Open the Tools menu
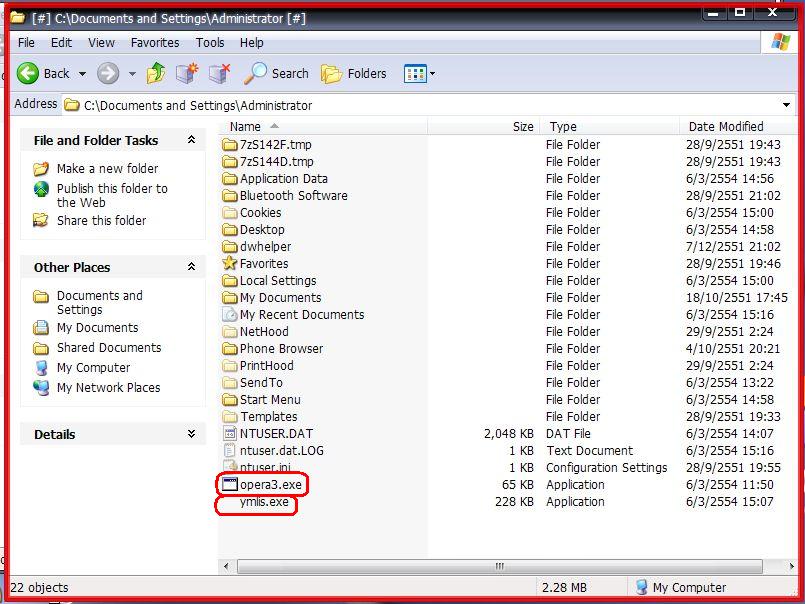 210,43
